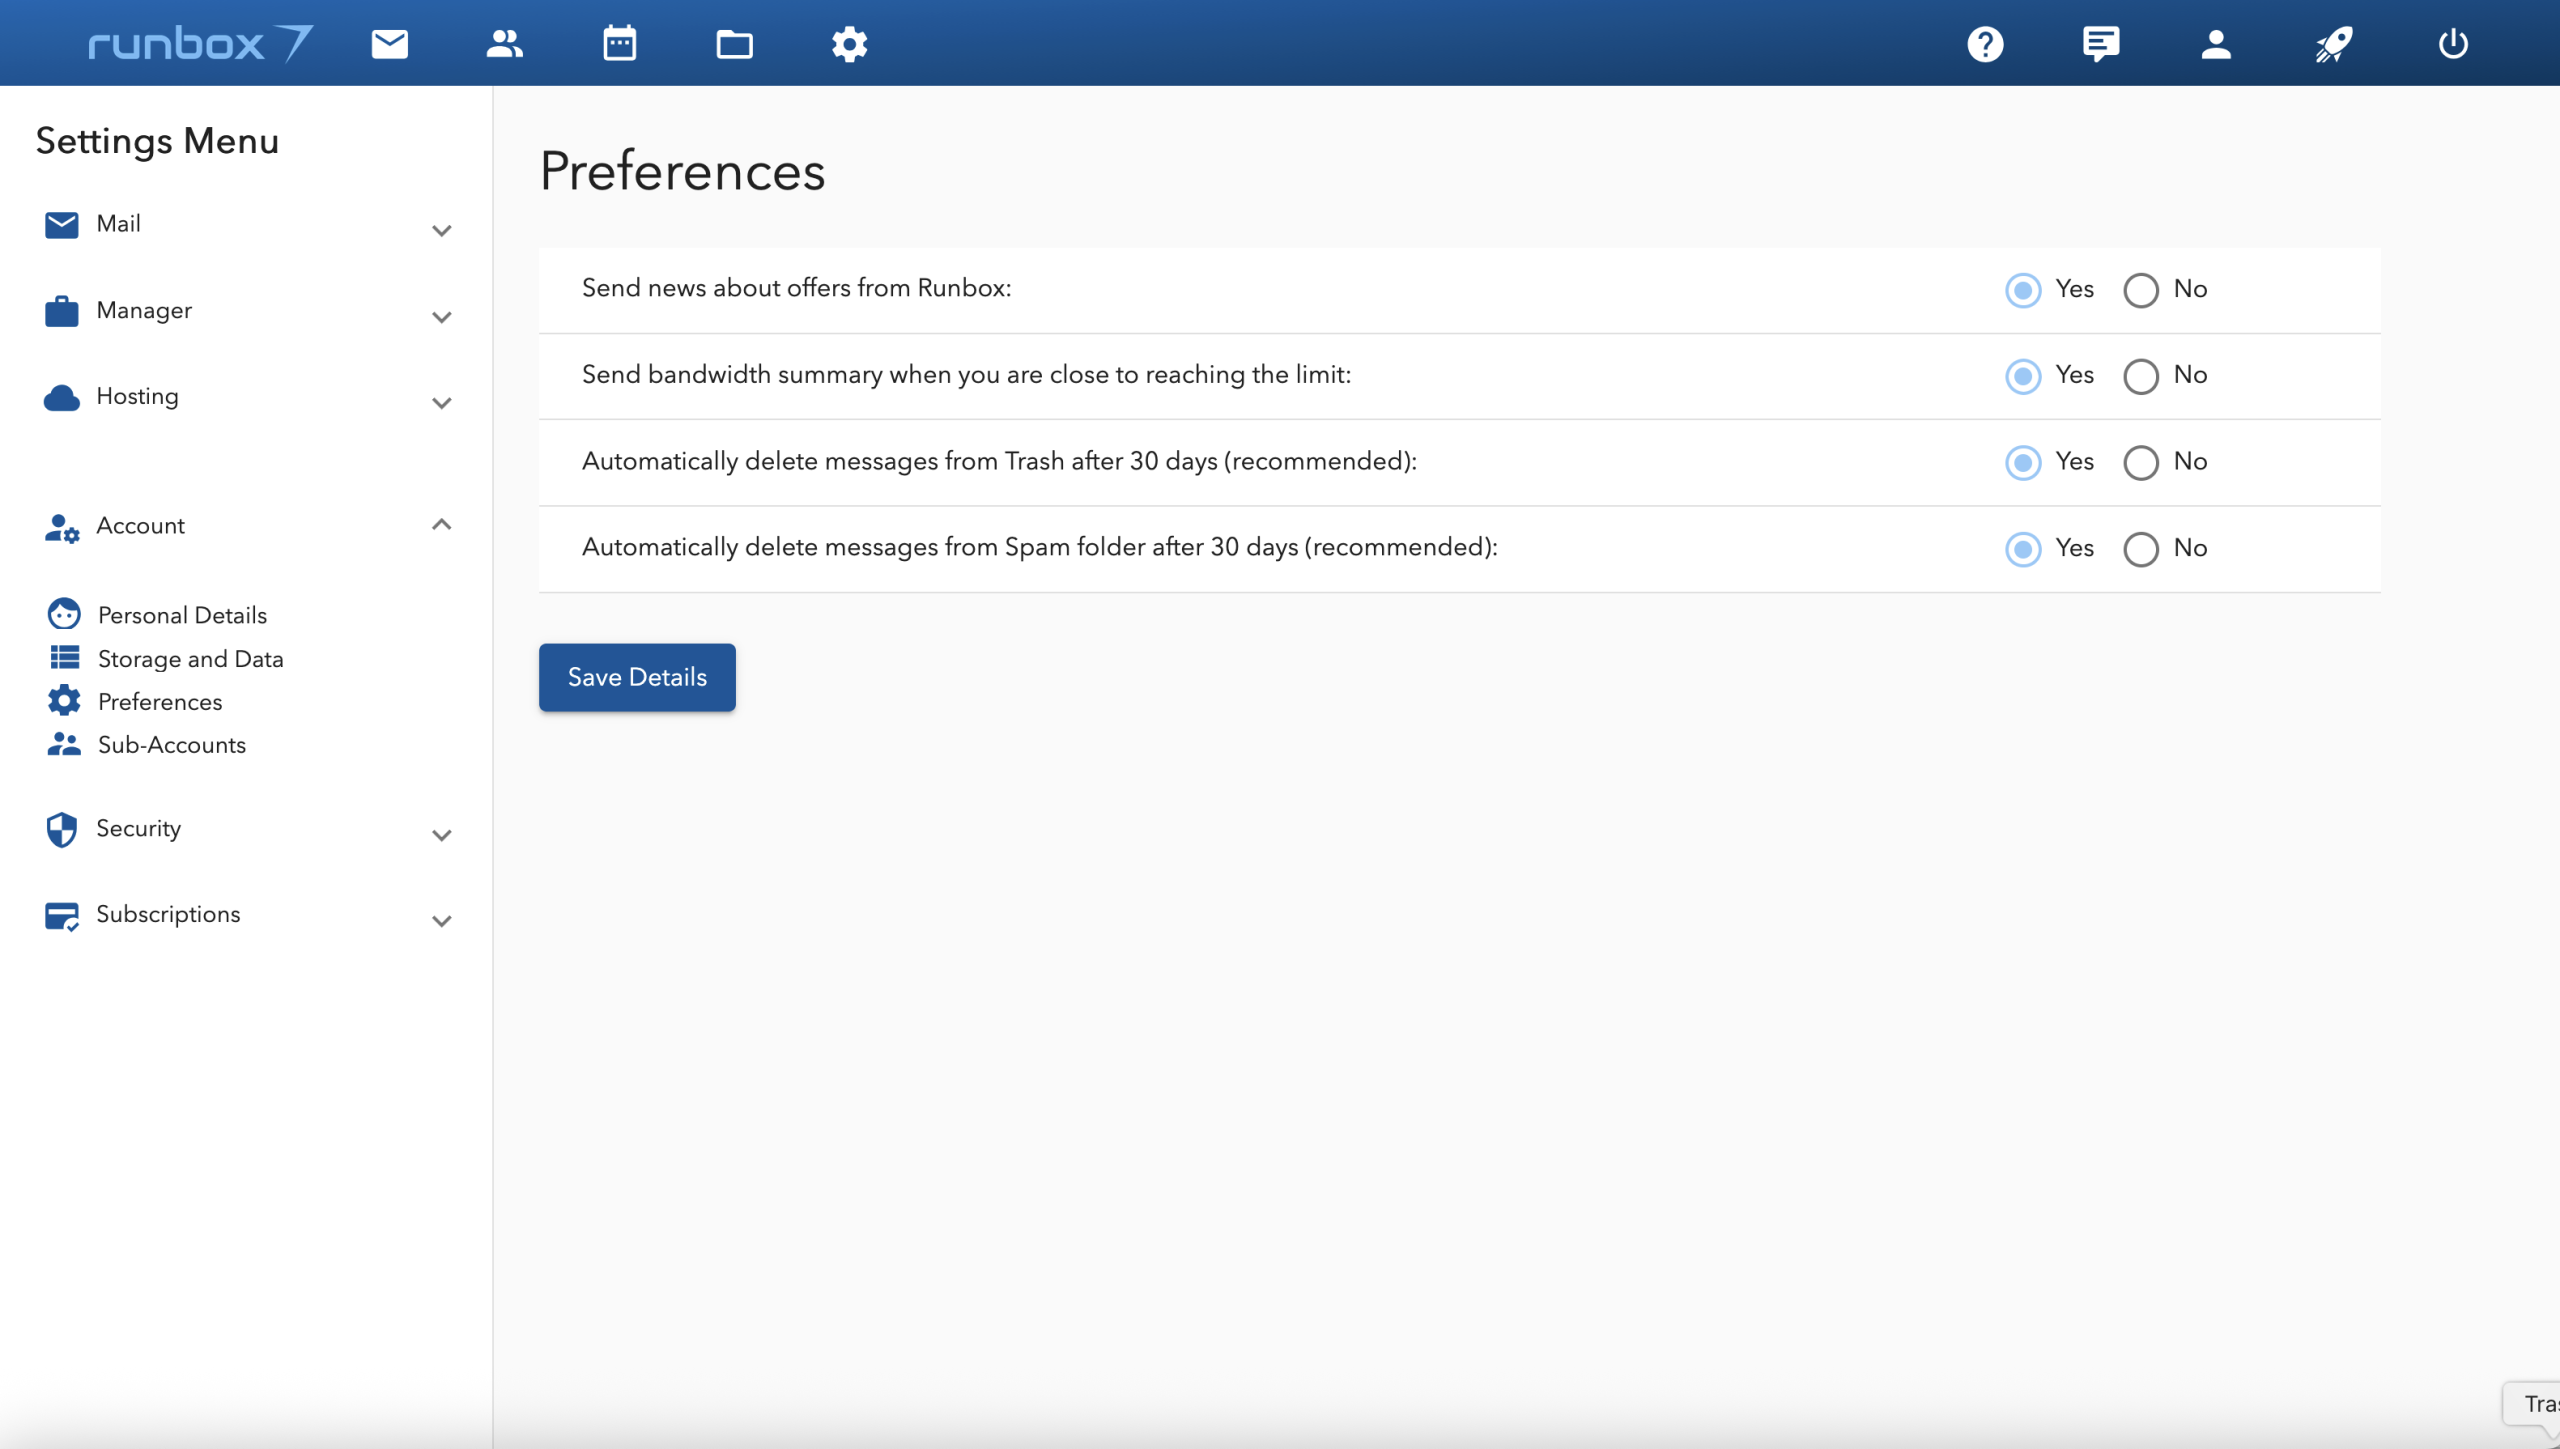Expand the Mail settings section

point(441,230)
